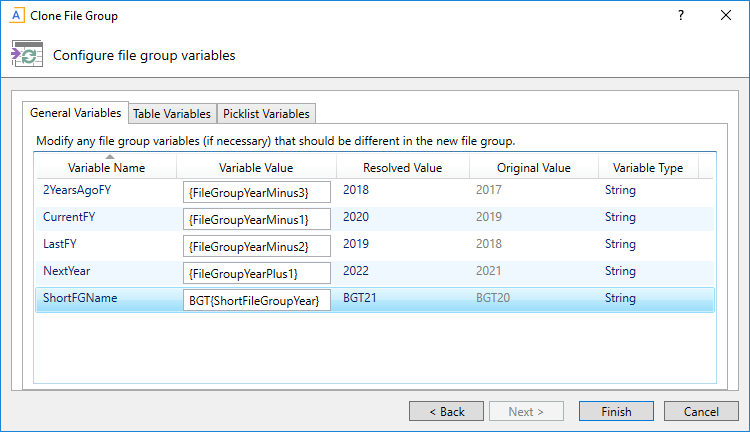Click the clone file group wizard icon

[27, 55]
